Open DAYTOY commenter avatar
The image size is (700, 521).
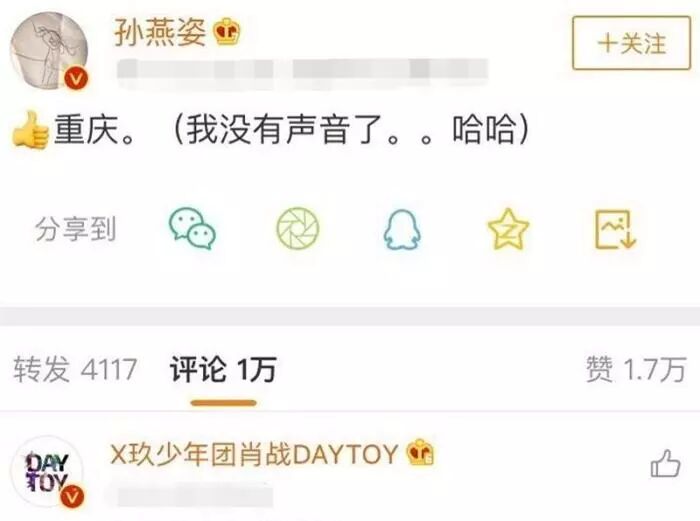(x=47, y=473)
